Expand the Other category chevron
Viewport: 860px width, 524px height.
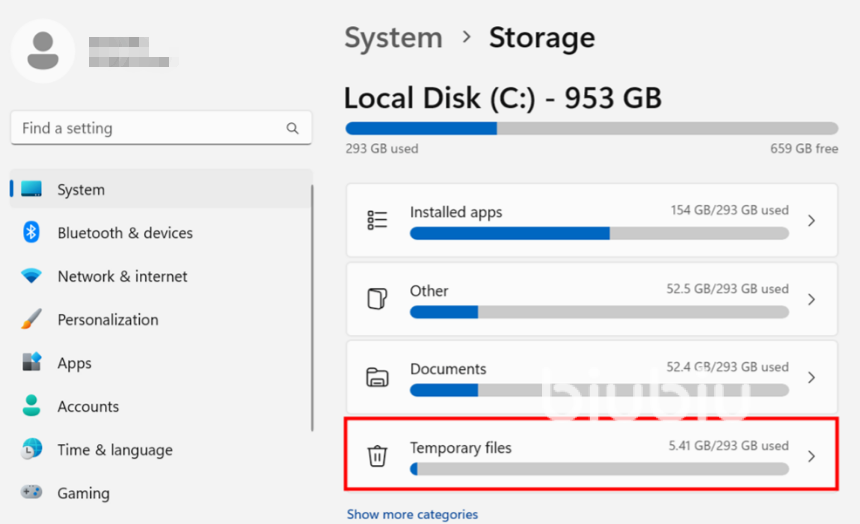(x=811, y=299)
